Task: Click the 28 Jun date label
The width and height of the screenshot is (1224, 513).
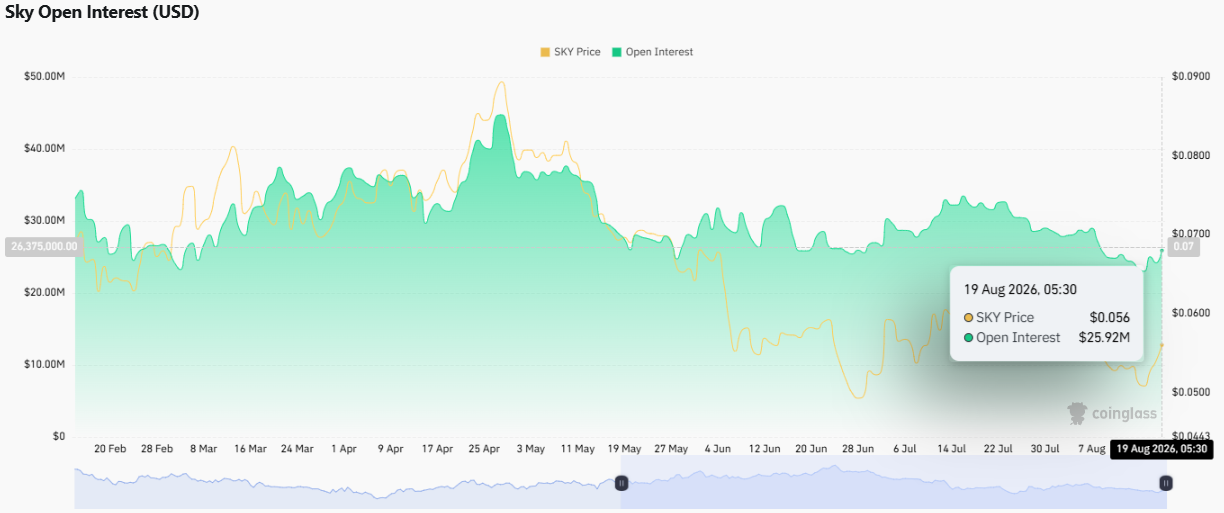Action: click(858, 449)
